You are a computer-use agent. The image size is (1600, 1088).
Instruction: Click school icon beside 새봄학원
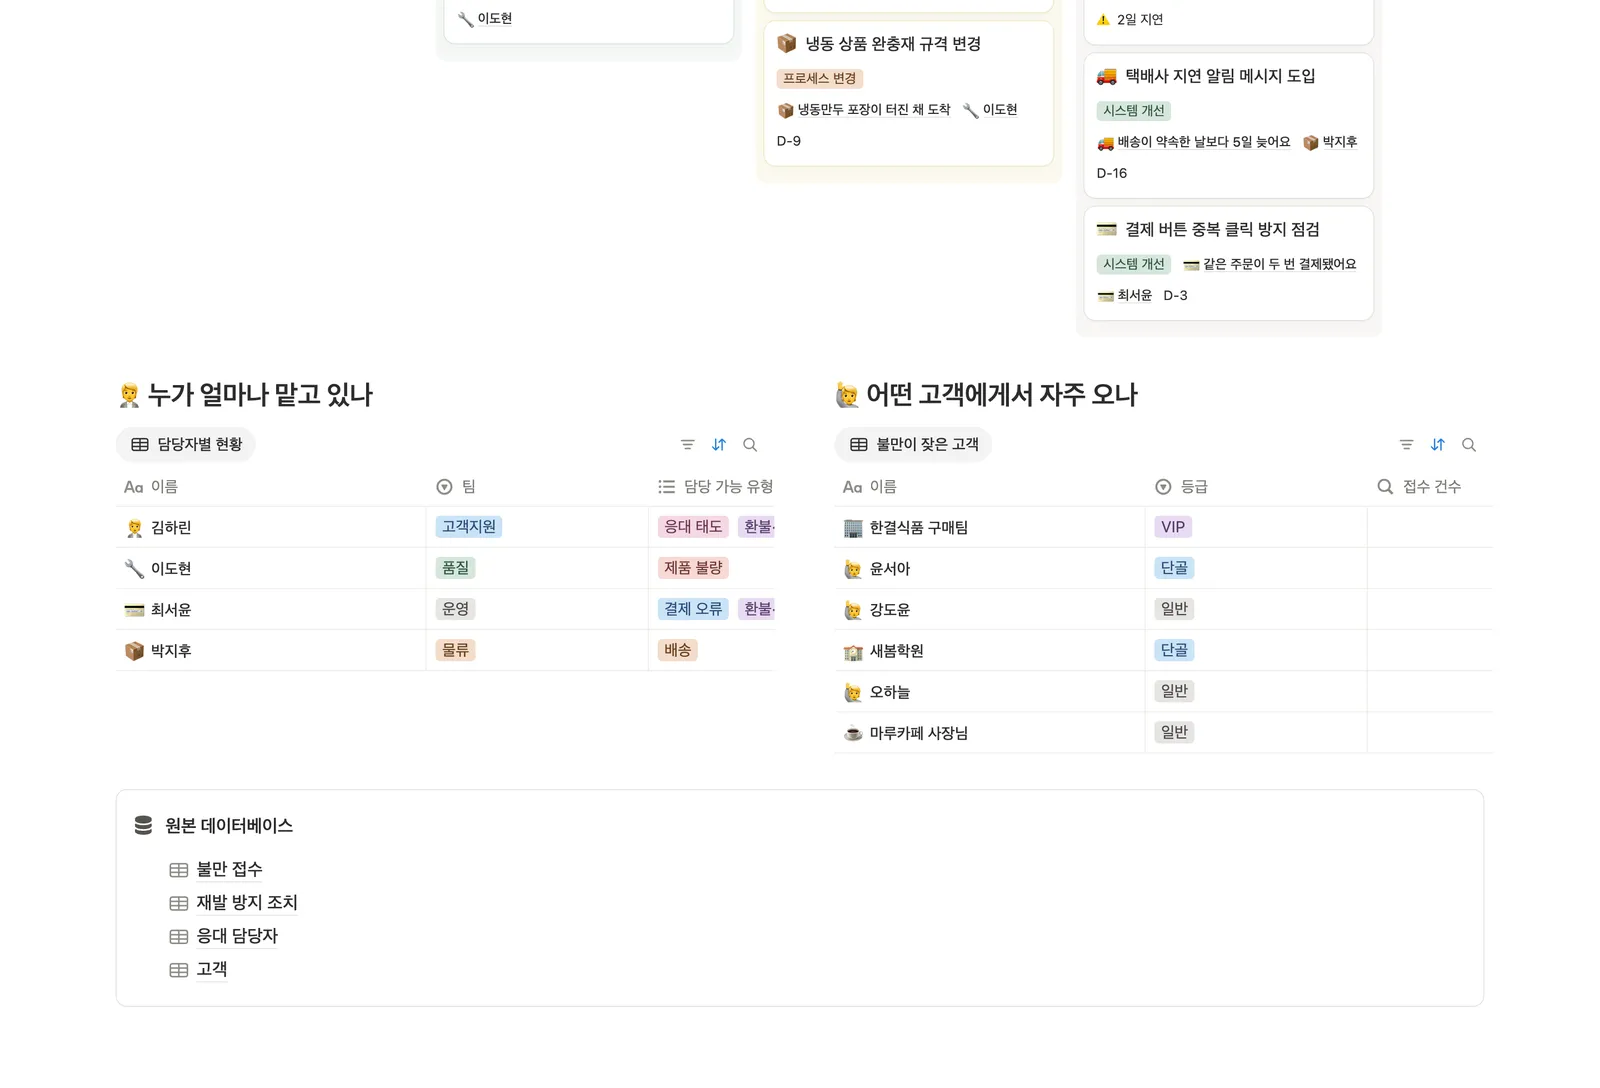pos(853,651)
